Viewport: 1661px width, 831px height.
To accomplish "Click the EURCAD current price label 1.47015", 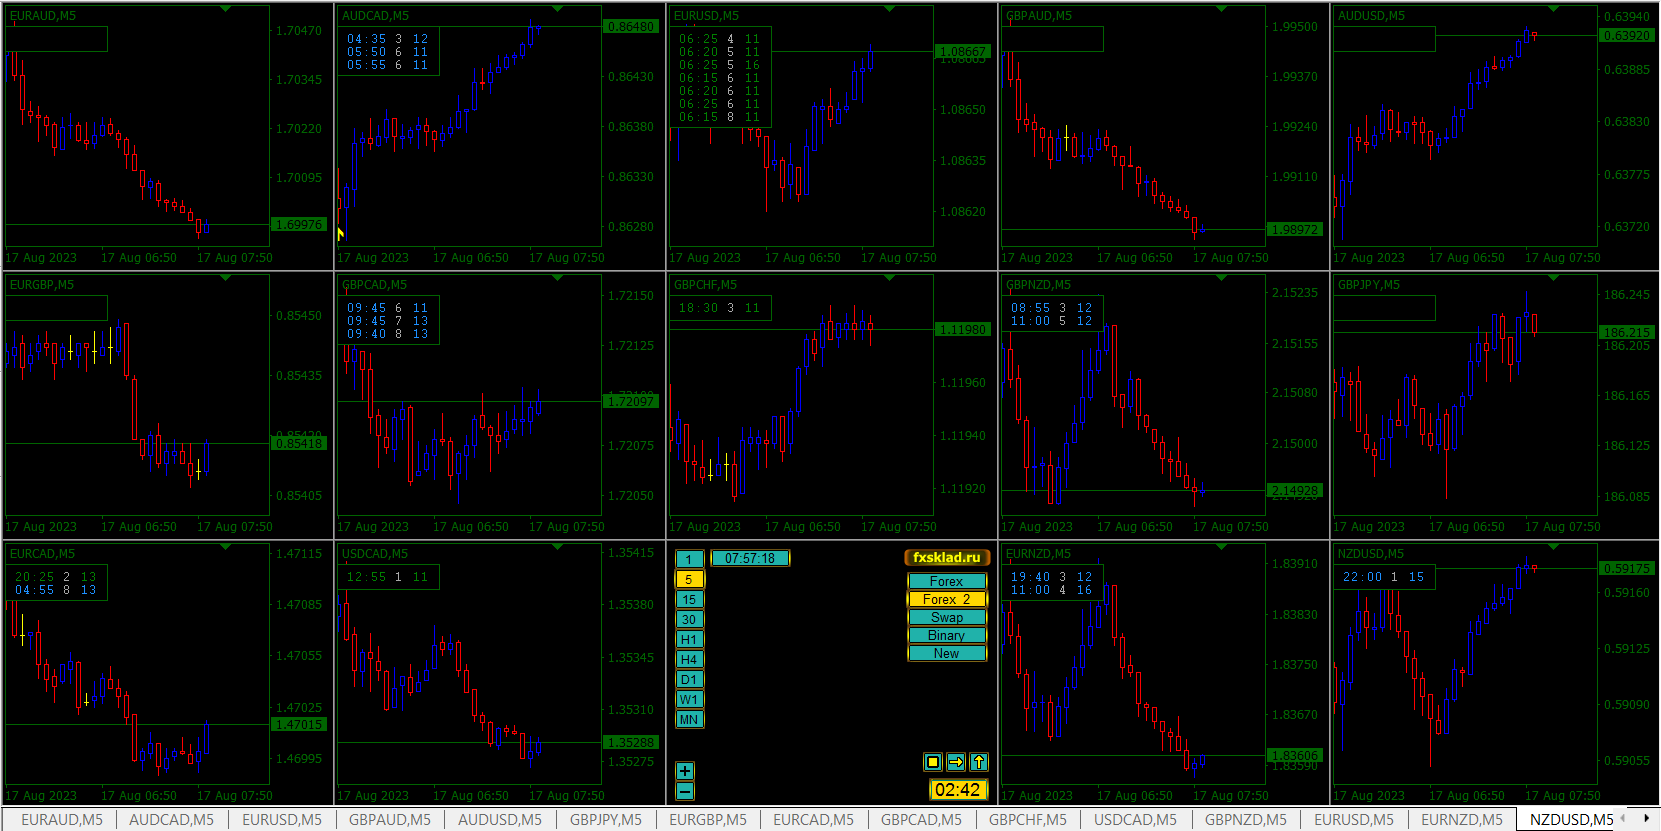I will pos(299,725).
